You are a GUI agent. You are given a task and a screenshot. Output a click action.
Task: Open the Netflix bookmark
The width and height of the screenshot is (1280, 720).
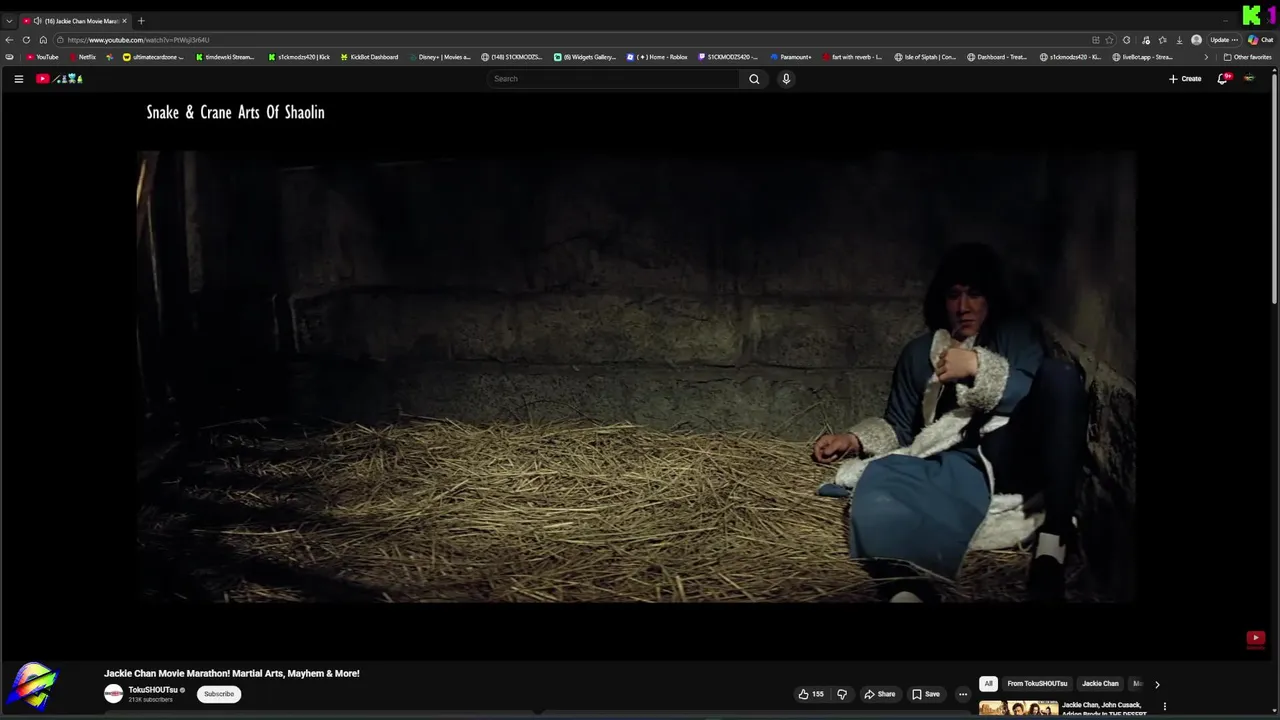click(82, 57)
